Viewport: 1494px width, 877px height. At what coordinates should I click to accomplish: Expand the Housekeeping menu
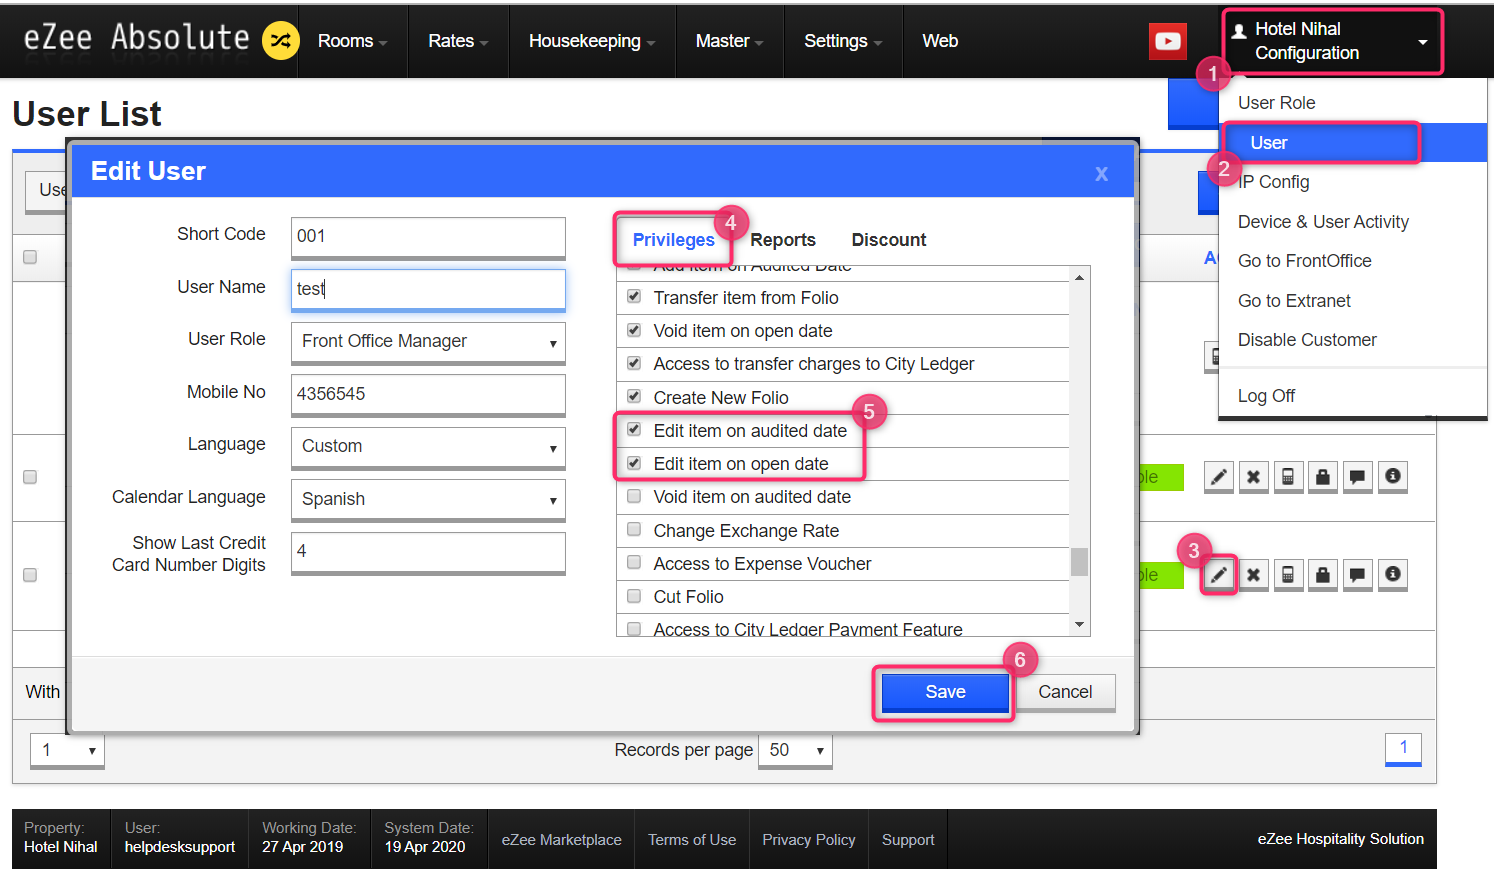[592, 41]
